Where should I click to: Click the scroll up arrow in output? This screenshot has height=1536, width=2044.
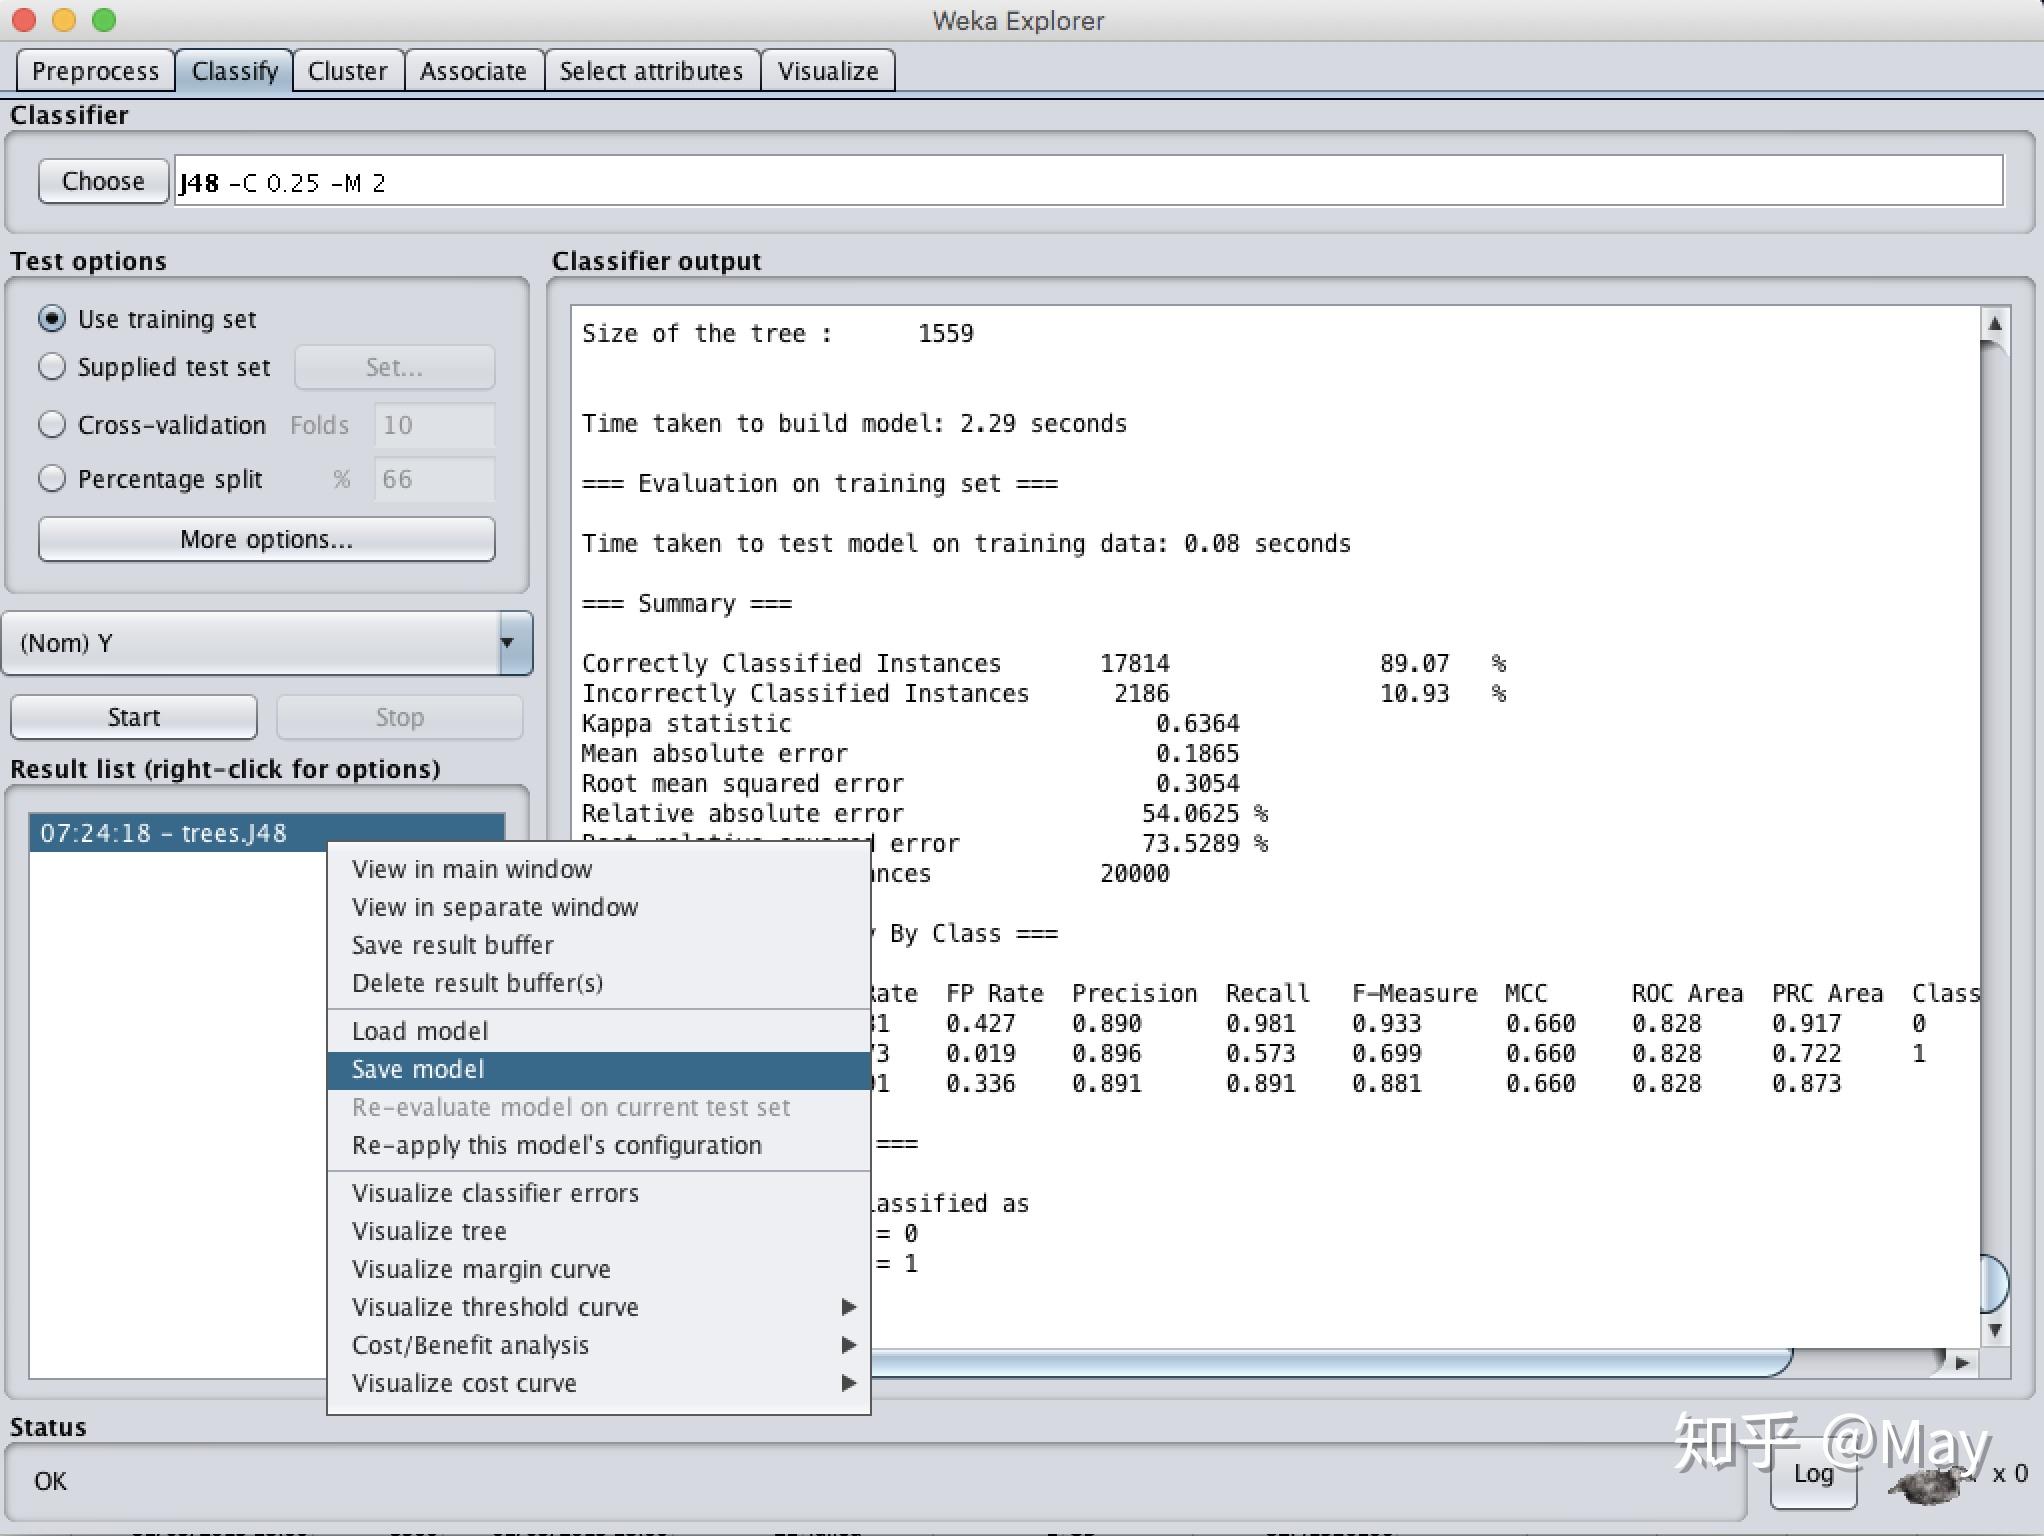coord(1994,324)
